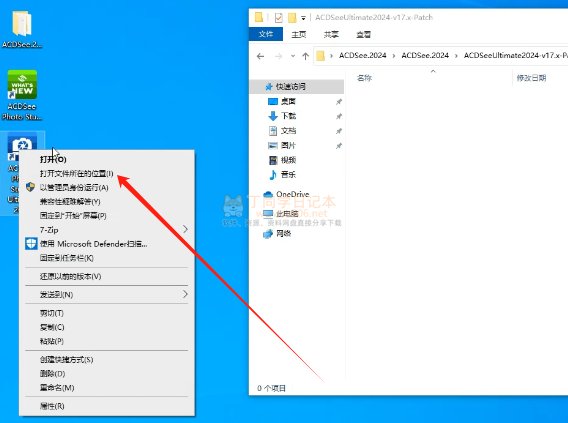
Task: Click the ACDSeeUltimate2024-v17.x-Patch breadcrumb
Action: [516, 55]
